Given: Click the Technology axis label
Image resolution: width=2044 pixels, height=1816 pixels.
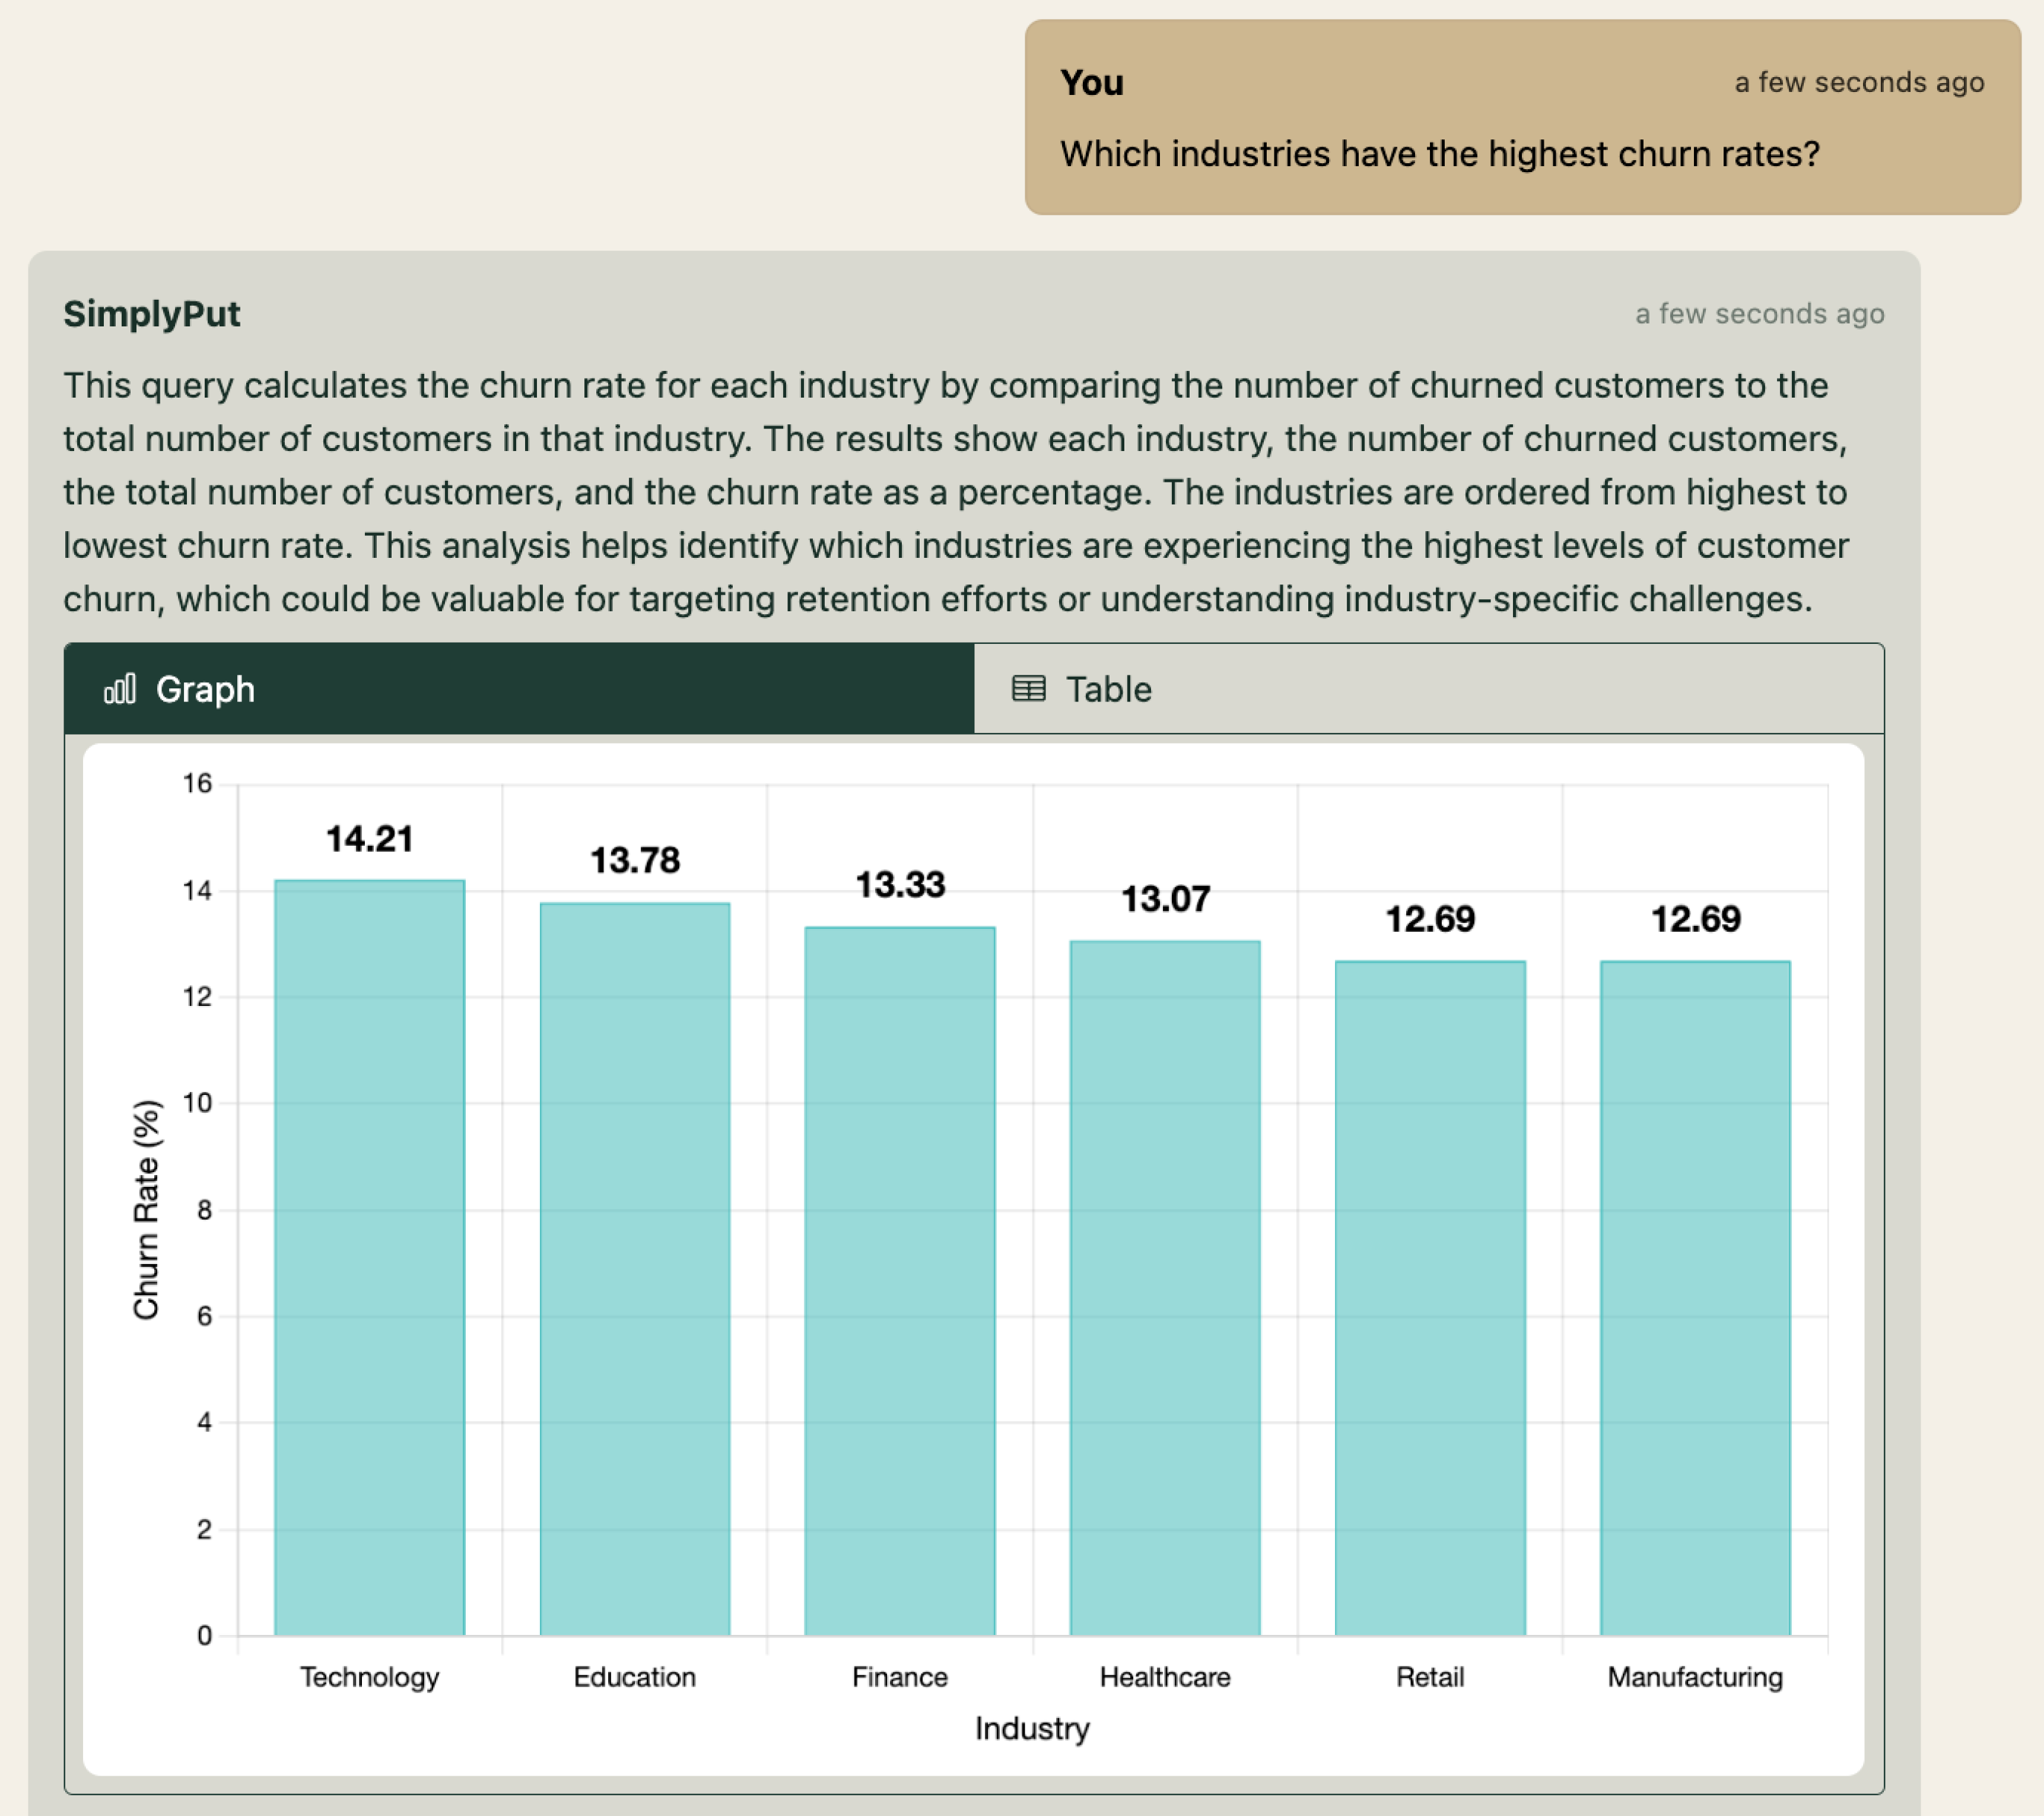Looking at the screenshot, I should point(370,1678).
